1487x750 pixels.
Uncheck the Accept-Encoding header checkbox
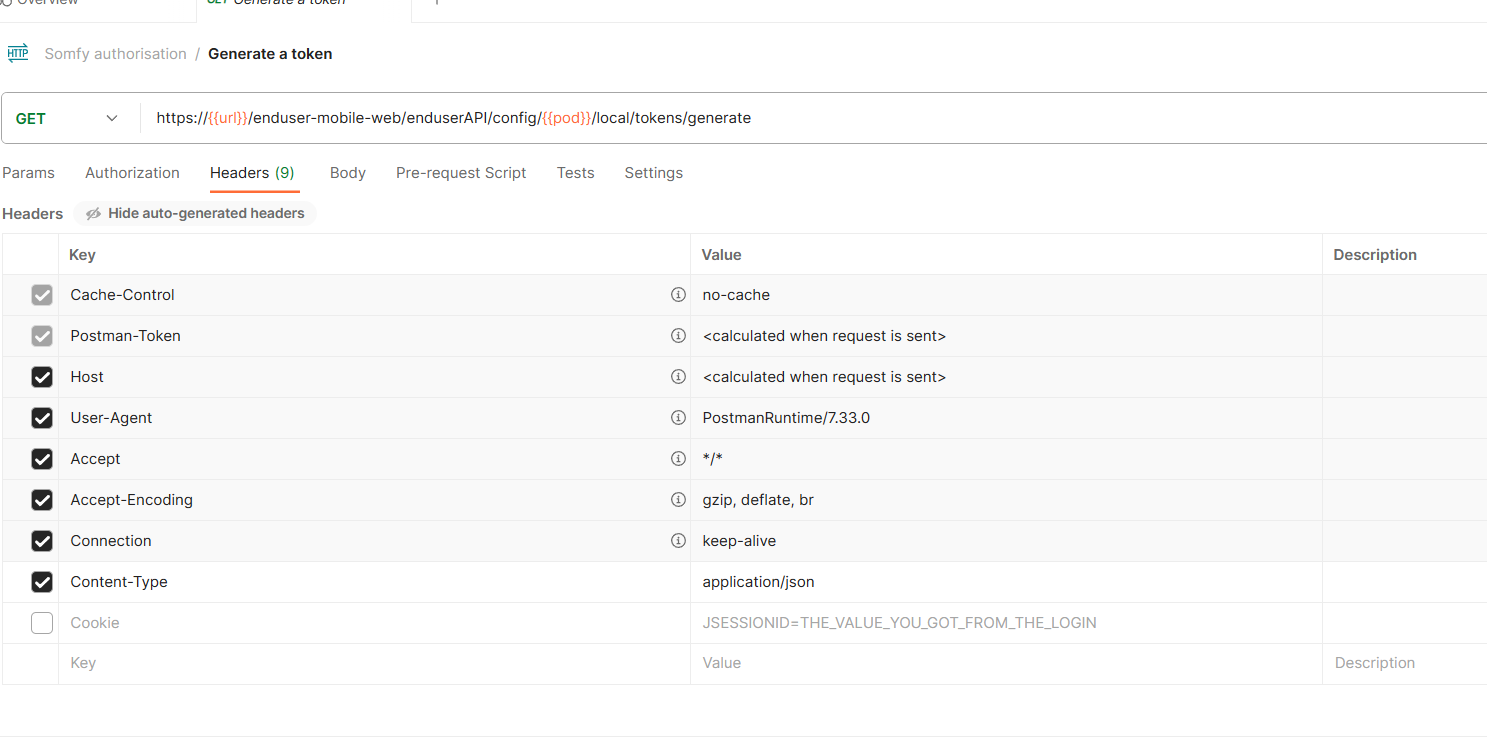[x=41, y=499]
